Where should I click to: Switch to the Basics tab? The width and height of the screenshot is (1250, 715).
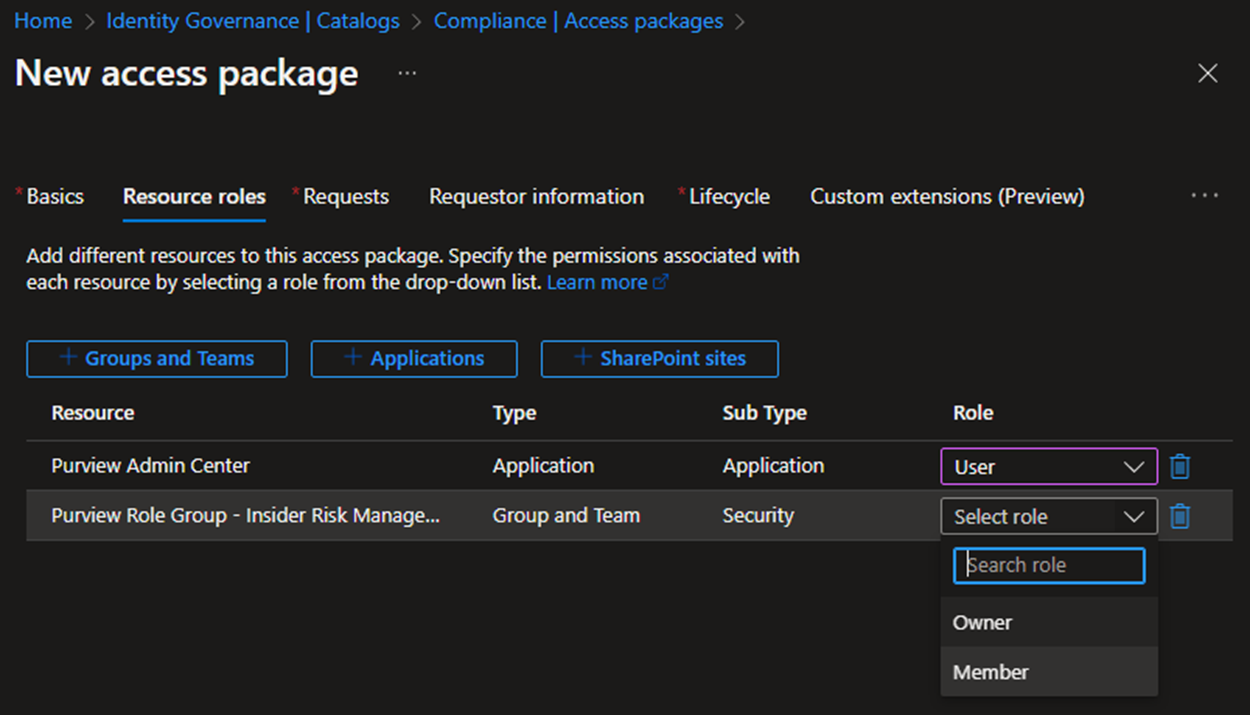point(55,196)
